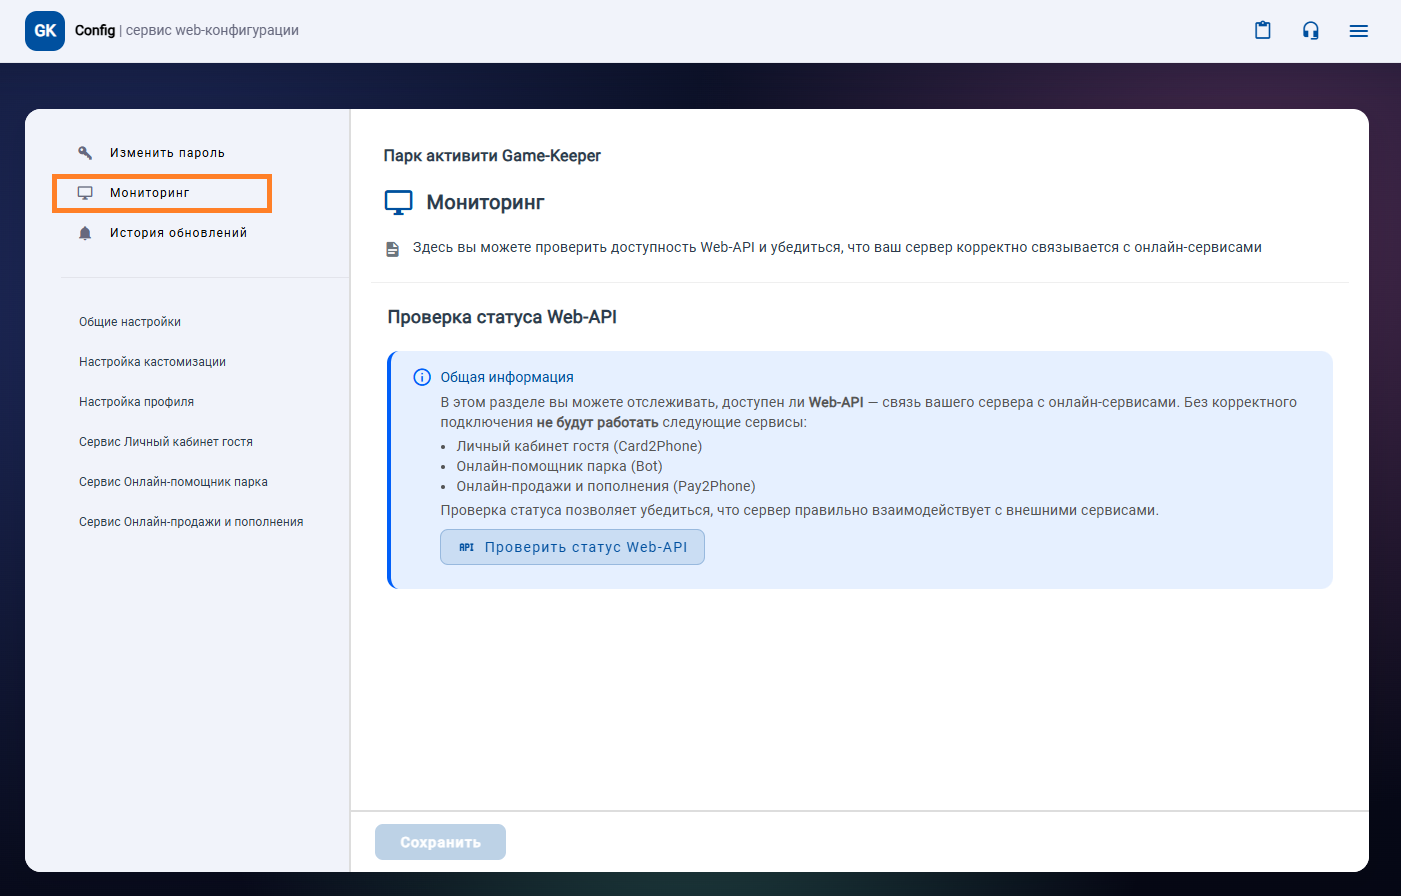Click the monitor icon beside Мониторинг in sidebar
The height and width of the screenshot is (896, 1401).
click(x=85, y=193)
